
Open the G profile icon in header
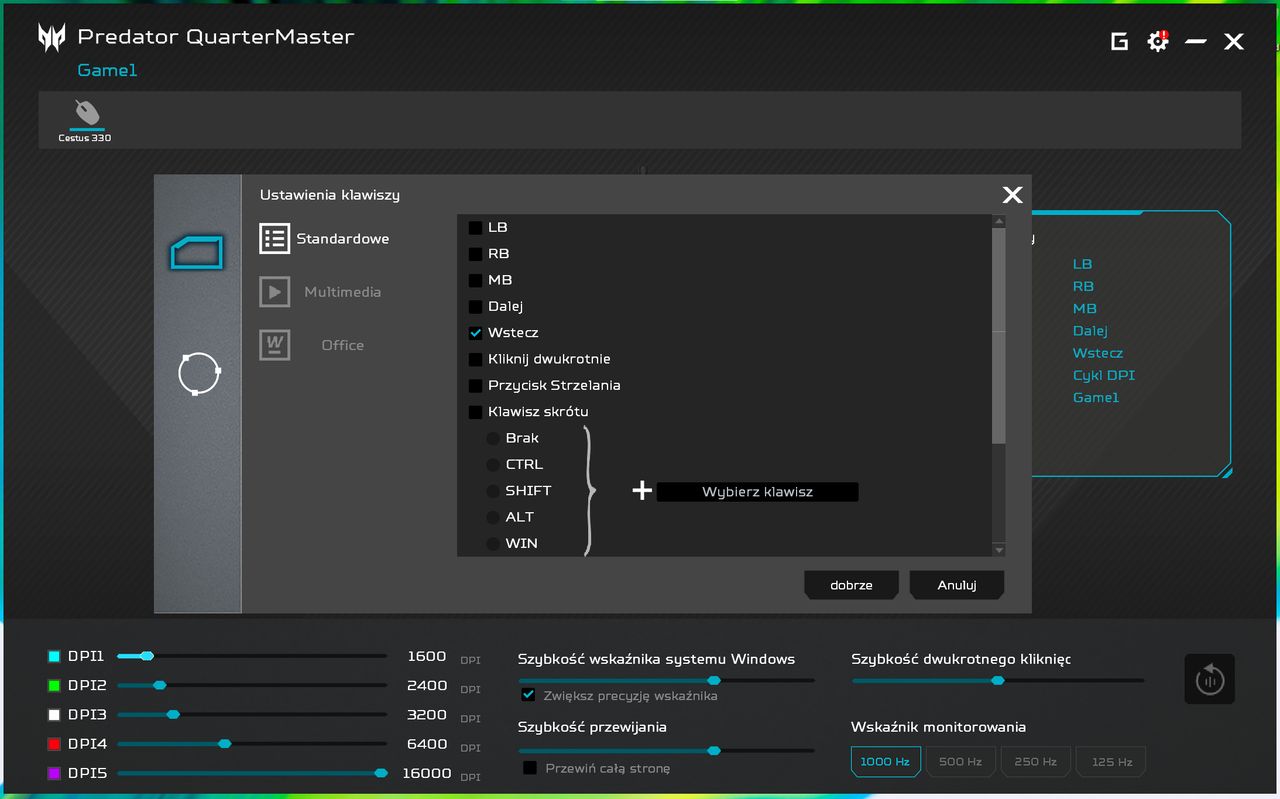(x=1120, y=41)
